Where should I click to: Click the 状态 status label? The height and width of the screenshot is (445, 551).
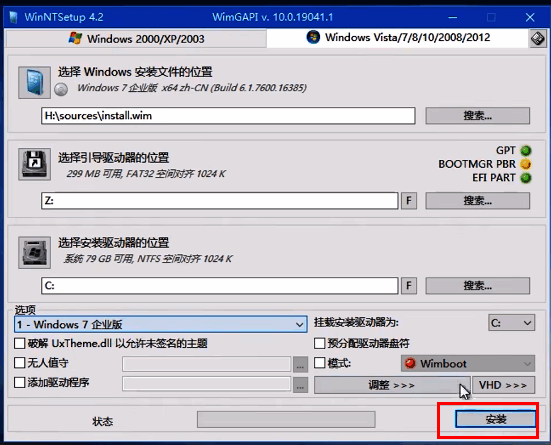click(x=103, y=421)
